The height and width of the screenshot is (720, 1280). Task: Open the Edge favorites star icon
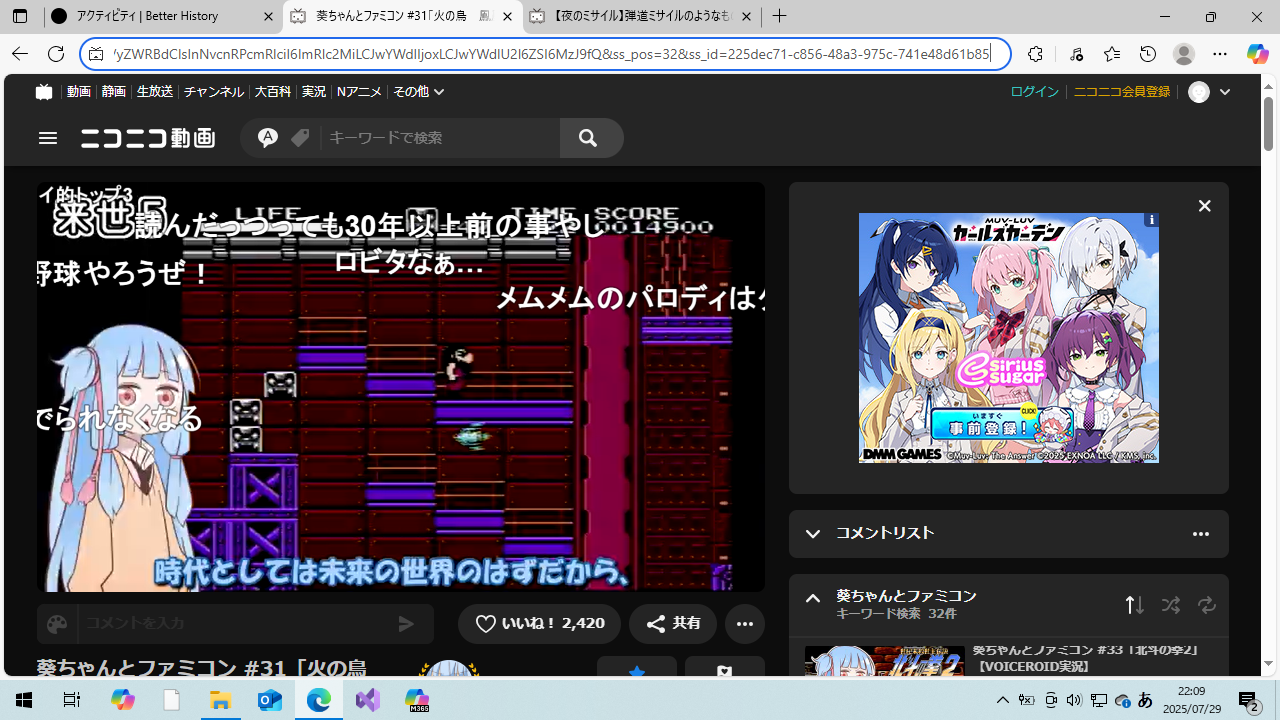click(1112, 54)
